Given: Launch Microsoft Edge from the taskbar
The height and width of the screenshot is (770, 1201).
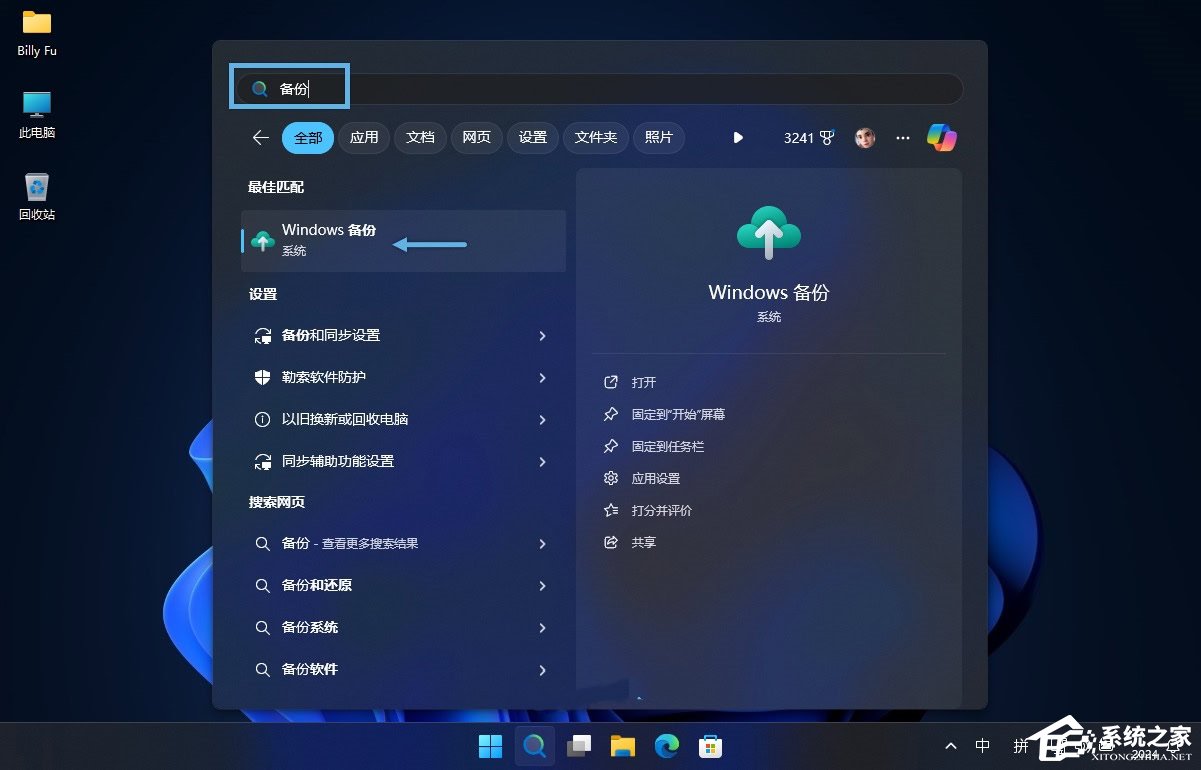Looking at the screenshot, I should point(666,745).
